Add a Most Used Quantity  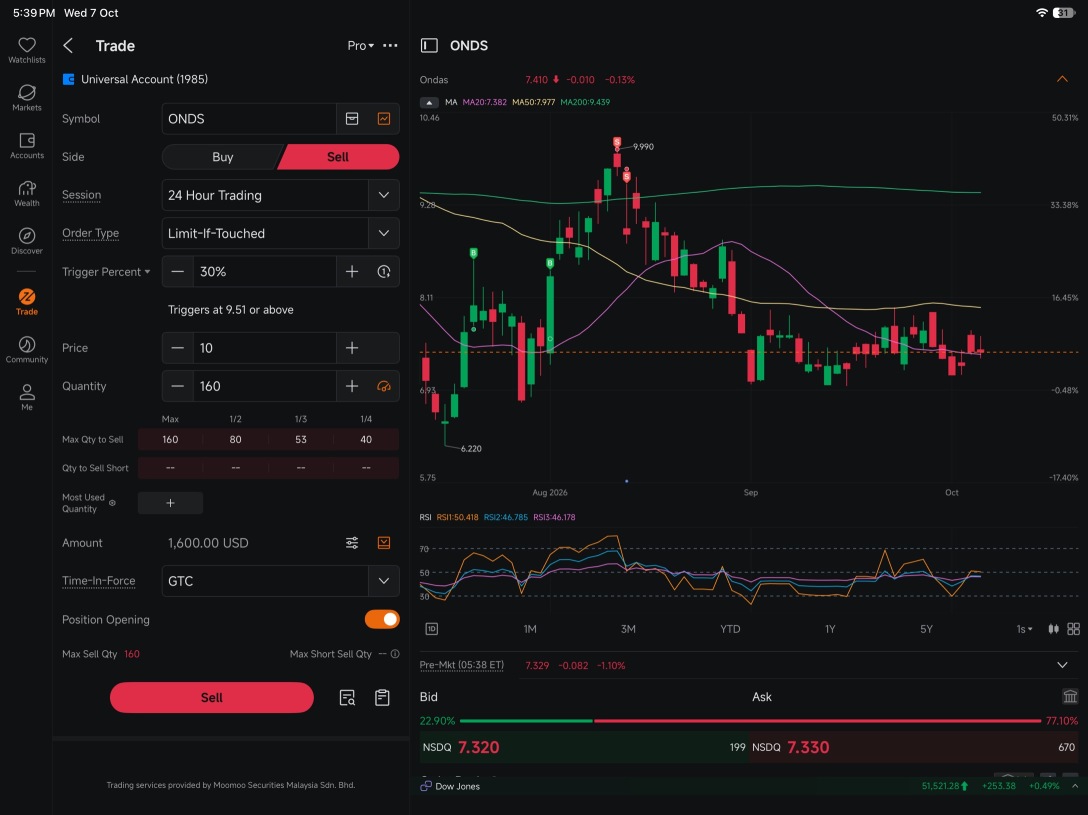pos(170,503)
